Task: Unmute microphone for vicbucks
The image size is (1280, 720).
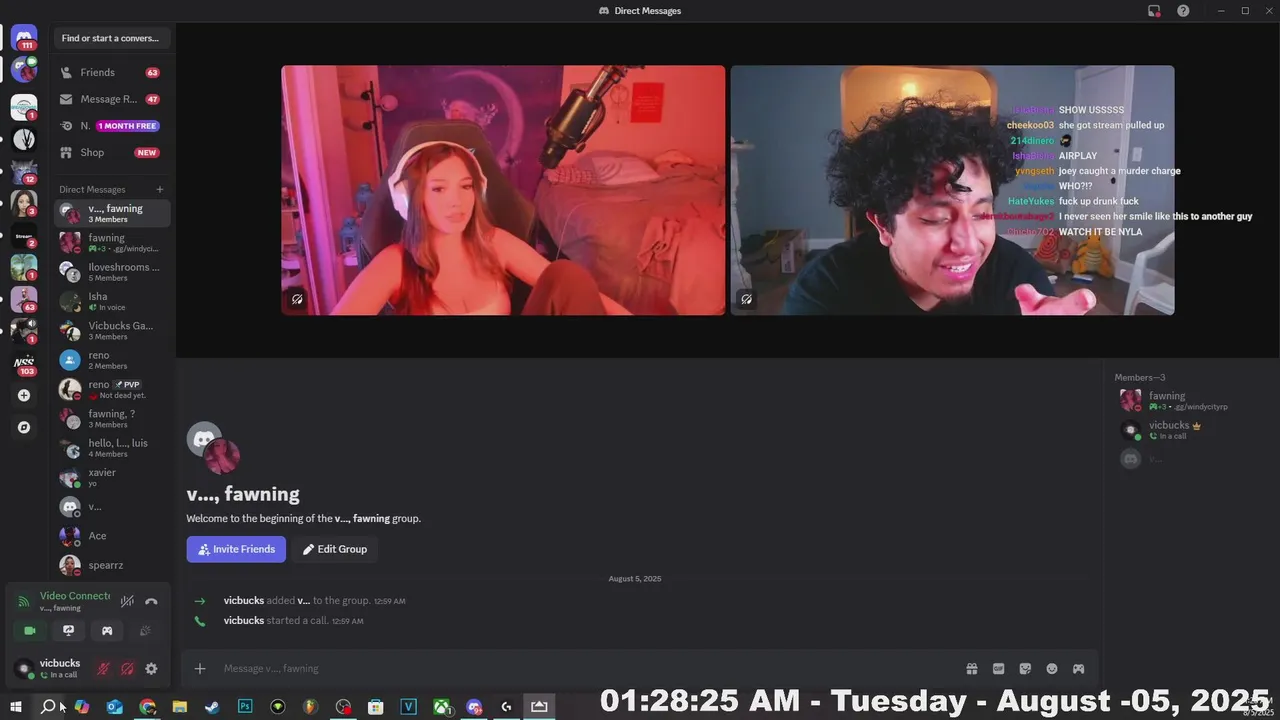Action: (x=103, y=669)
